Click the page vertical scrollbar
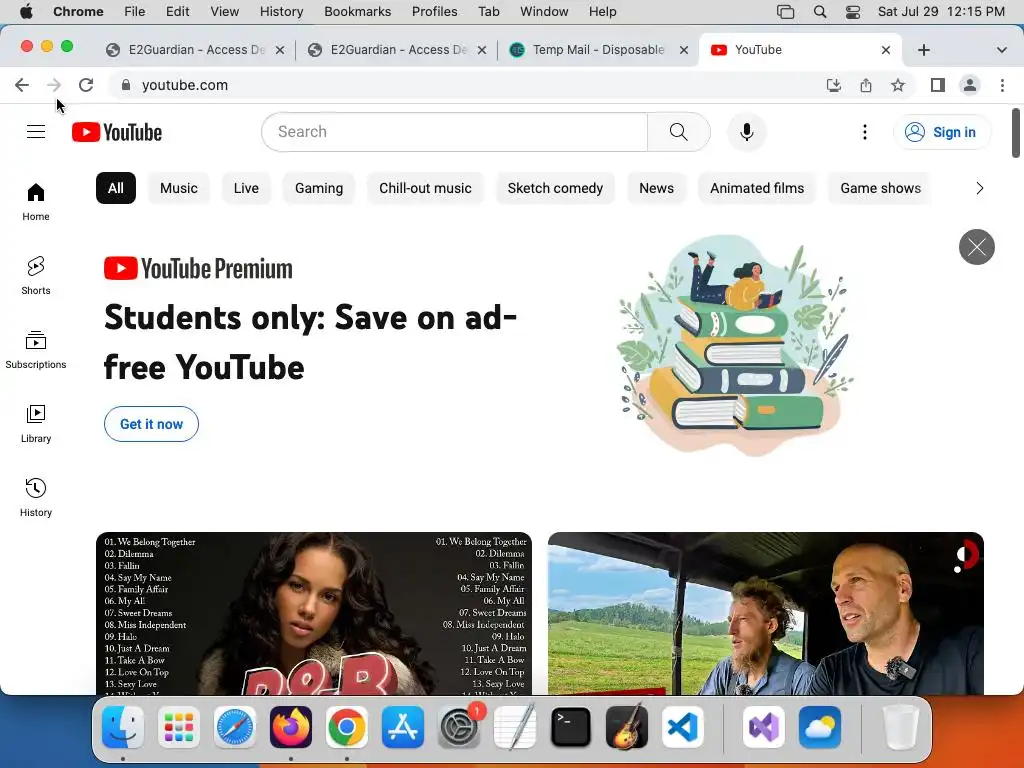This screenshot has width=1024, height=768. pyautogui.click(x=1016, y=133)
